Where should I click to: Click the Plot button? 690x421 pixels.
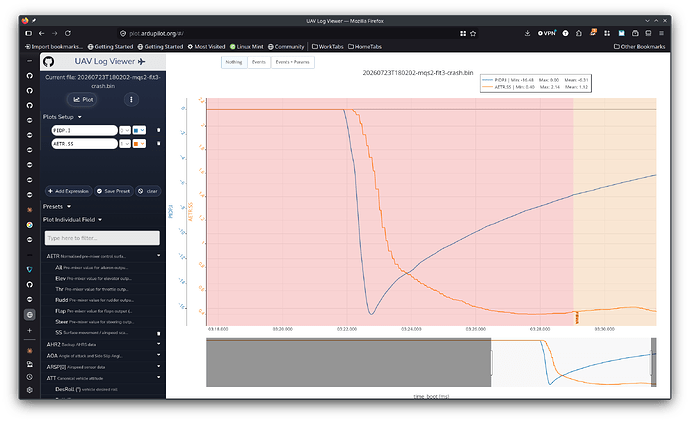[83, 99]
